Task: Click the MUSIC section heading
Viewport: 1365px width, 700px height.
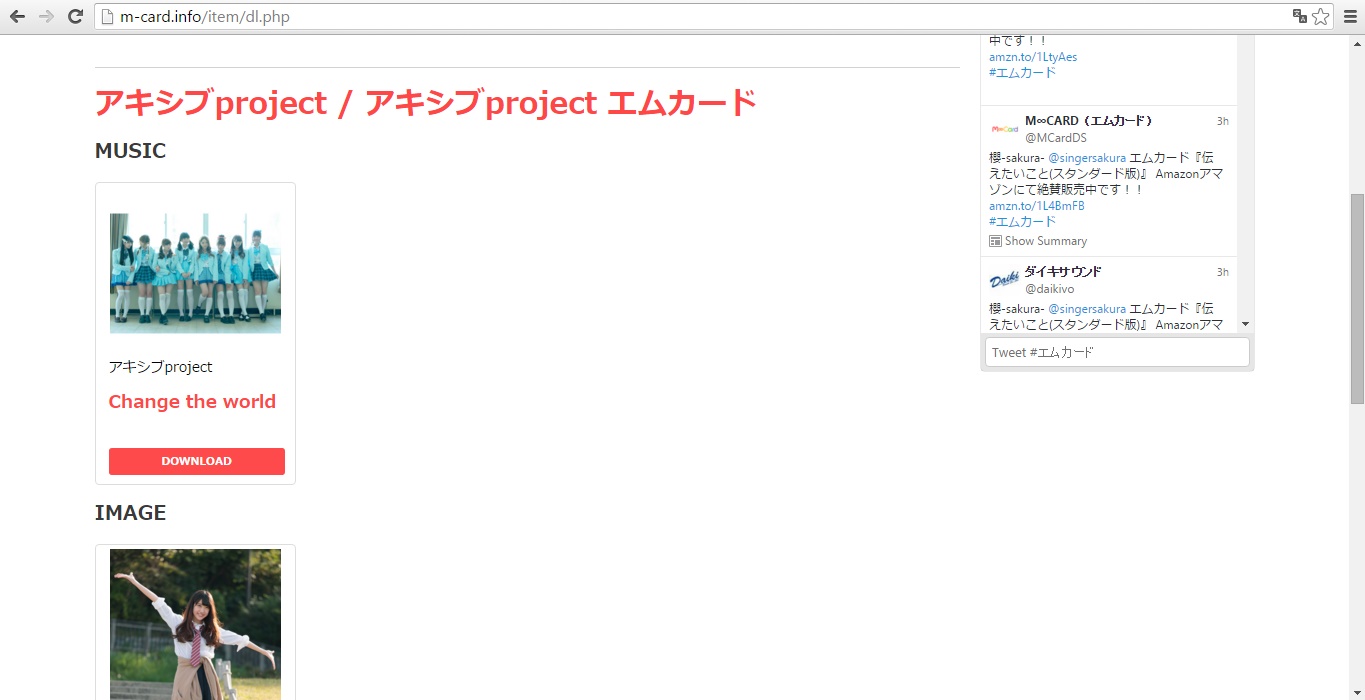Action: pyautogui.click(x=130, y=151)
